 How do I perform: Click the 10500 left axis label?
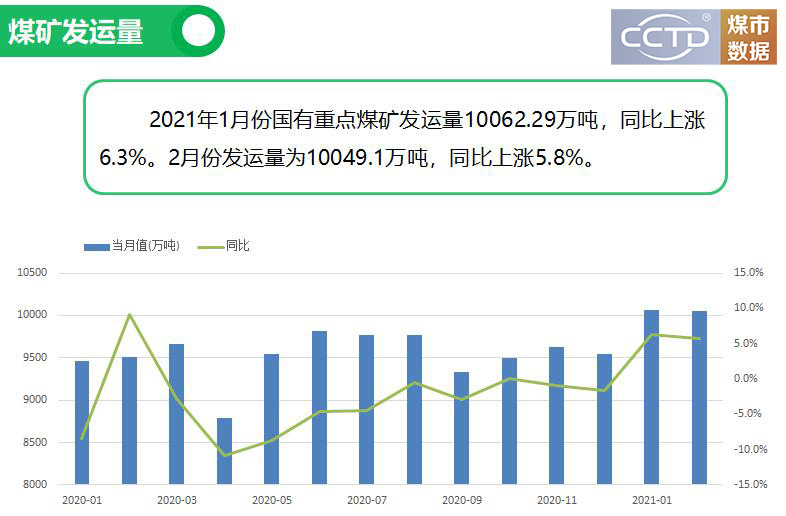pyautogui.click(x=33, y=273)
